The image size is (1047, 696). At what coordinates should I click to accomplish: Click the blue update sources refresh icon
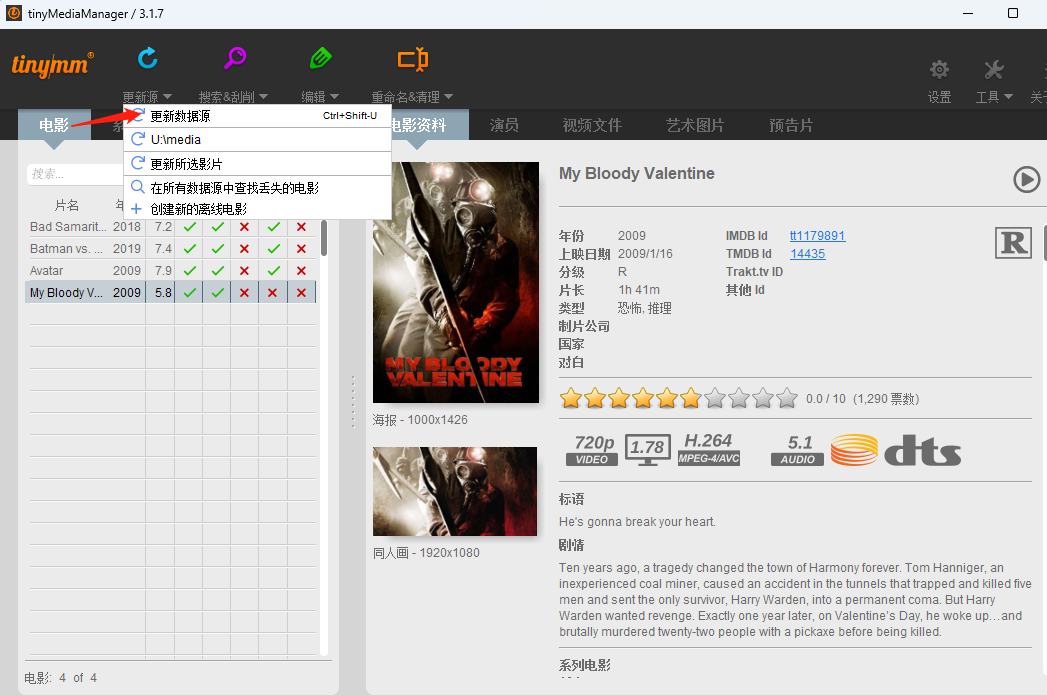click(x=148, y=59)
